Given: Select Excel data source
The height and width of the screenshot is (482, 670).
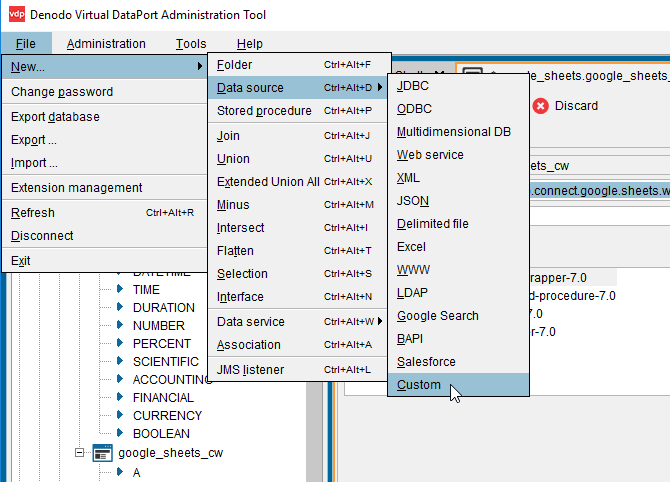Looking at the screenshot, I should coord(458,247).
